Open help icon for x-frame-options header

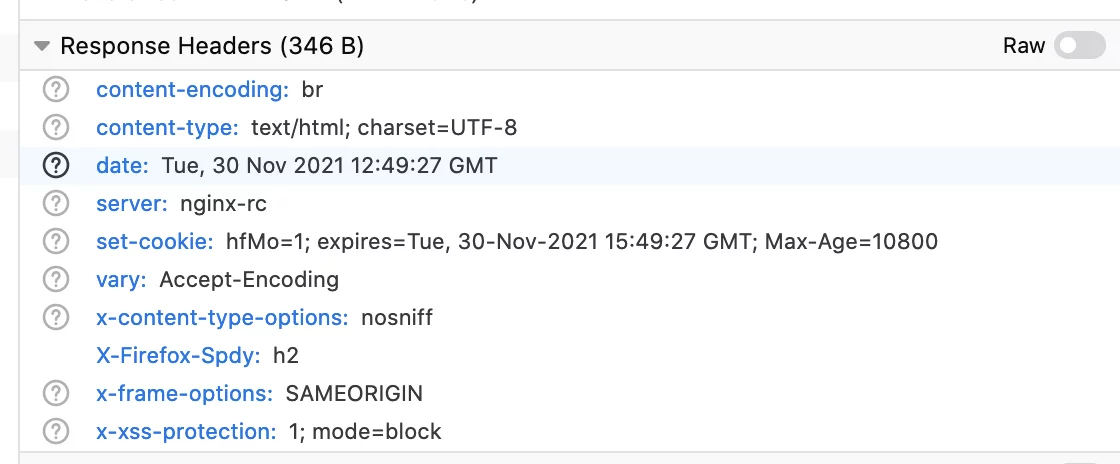tap(56, 393)
